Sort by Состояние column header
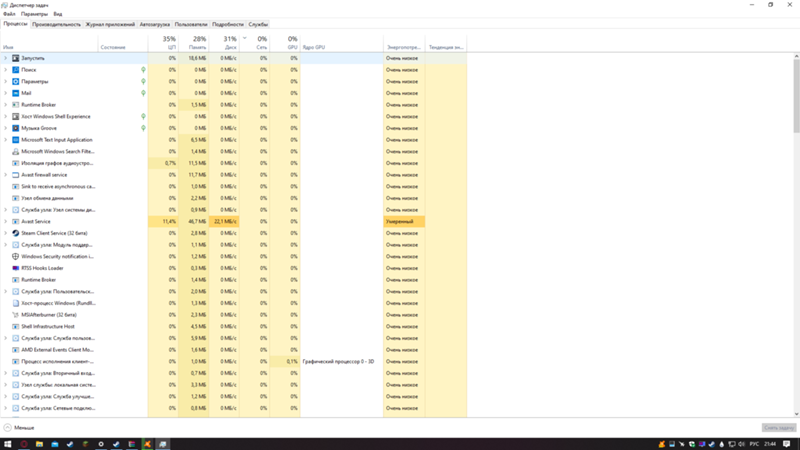 123,43
